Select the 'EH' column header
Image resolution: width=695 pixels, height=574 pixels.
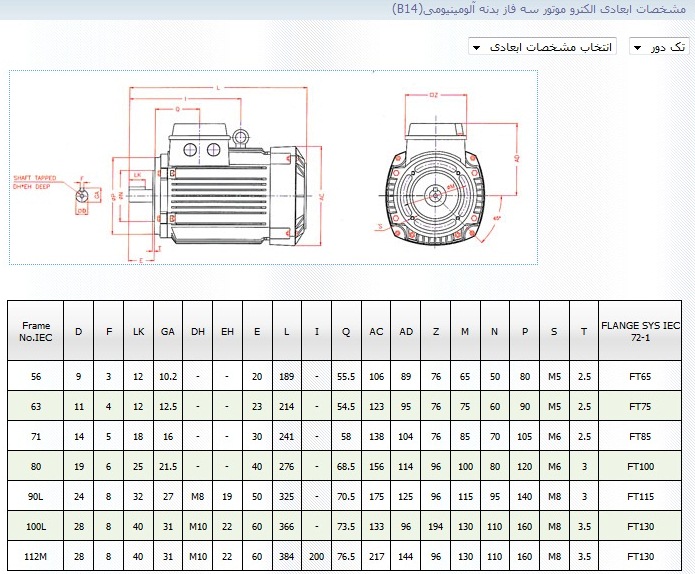[x=227, y=332]
